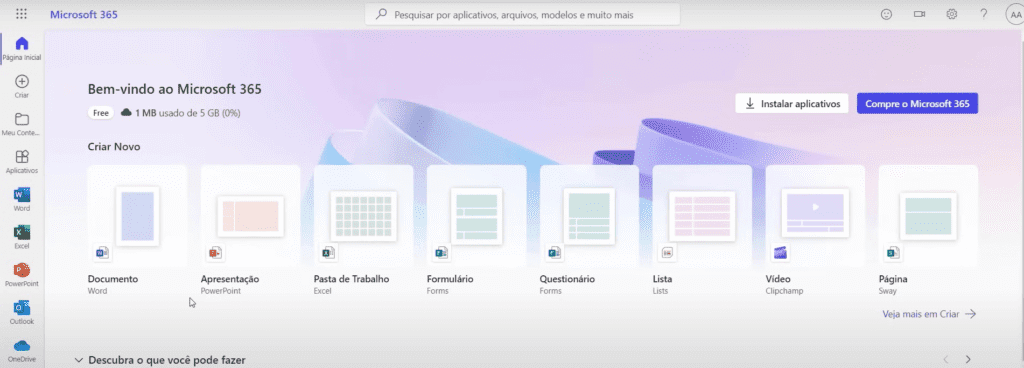Create new Formulário thumbnail
Viewport: 1024px width, 368px height.
point(476,216)
